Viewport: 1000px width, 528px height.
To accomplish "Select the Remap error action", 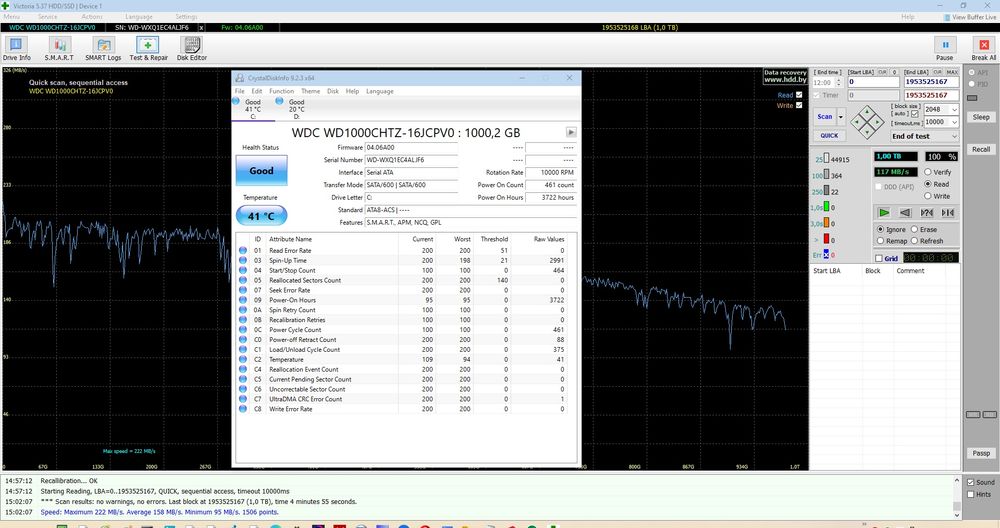I will (x=880, y=241).
